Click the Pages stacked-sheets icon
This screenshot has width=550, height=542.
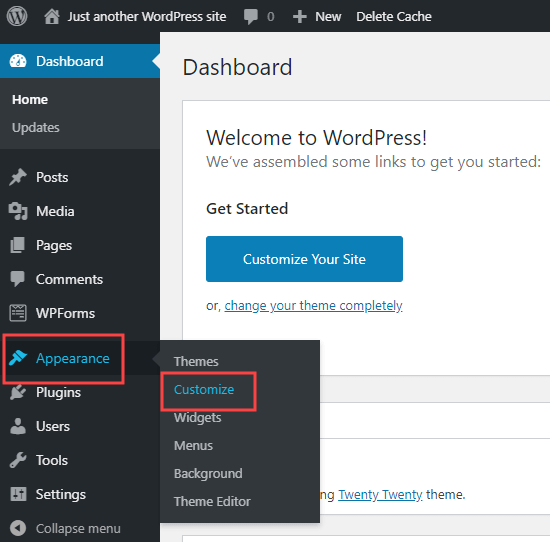[18, 245]
